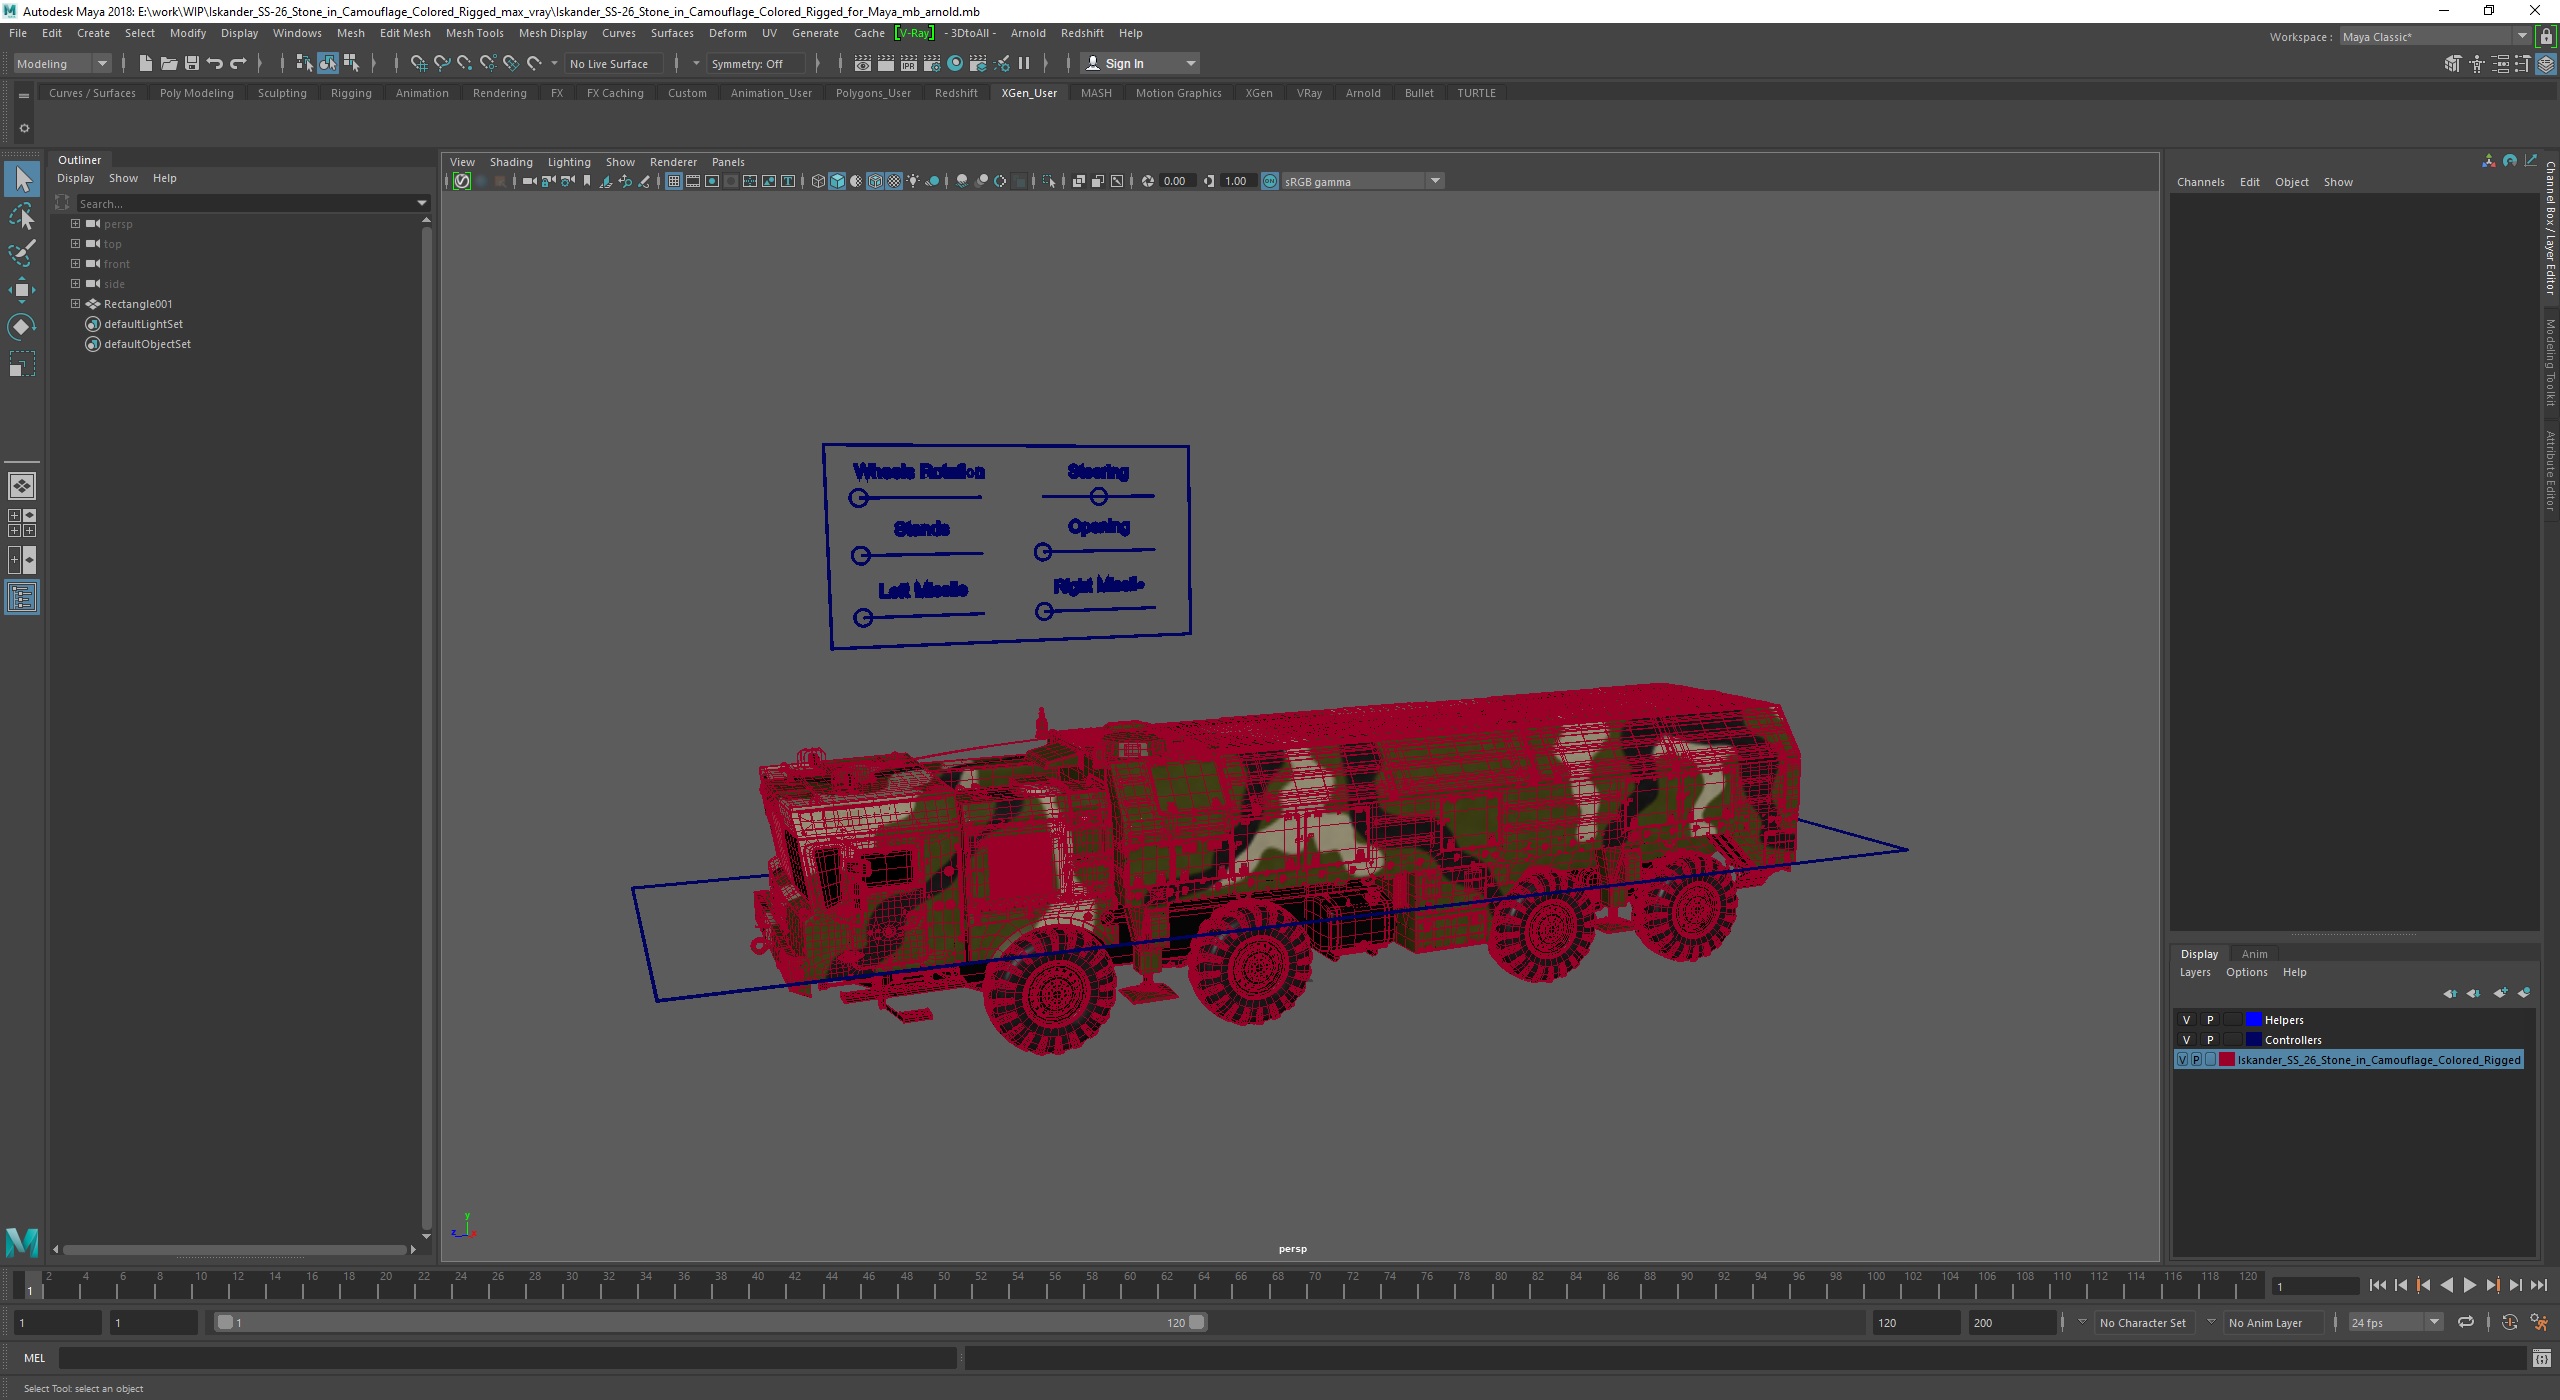Screen dimensions: 2560x1400
Task: Open the sRGB gamma view transform dropdown
Action: [1361, 181]
